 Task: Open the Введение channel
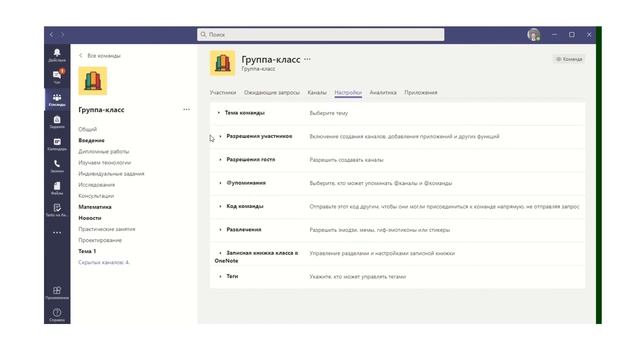tap(91, 140)
